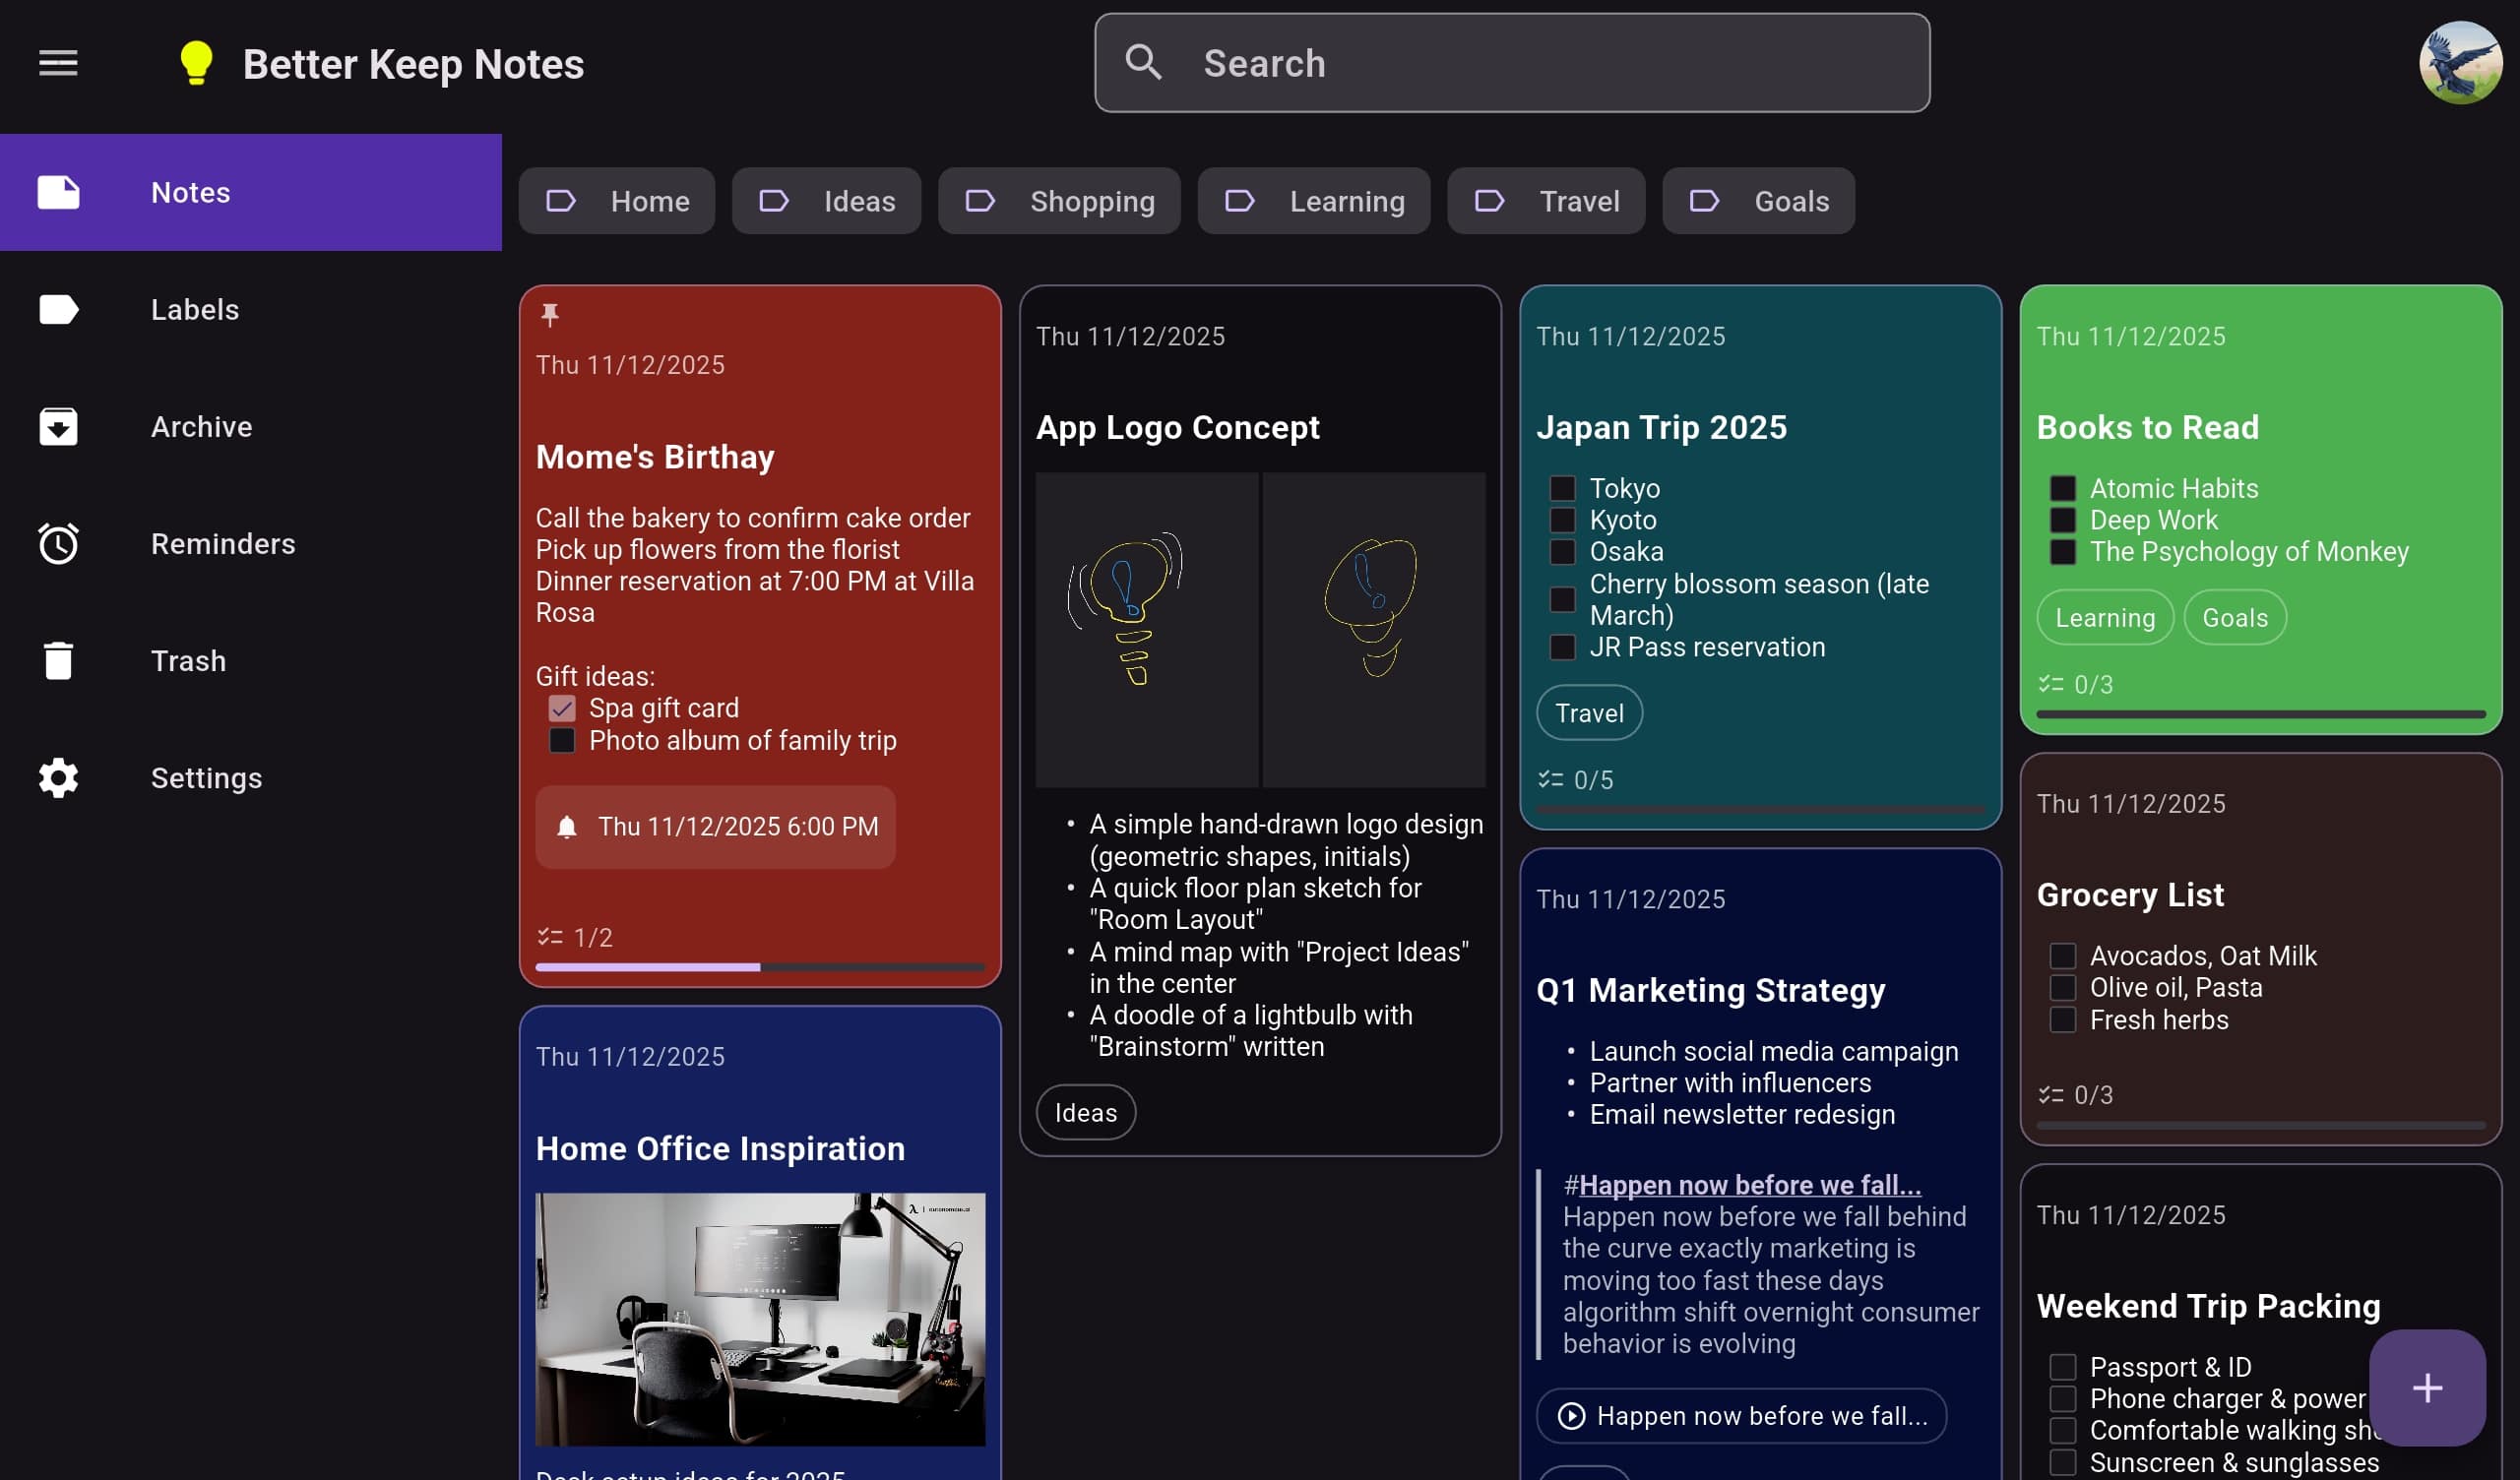Click inside the Search field
The height and width of the screenshot is (1480, 2520).
[x=1512, y=62]
